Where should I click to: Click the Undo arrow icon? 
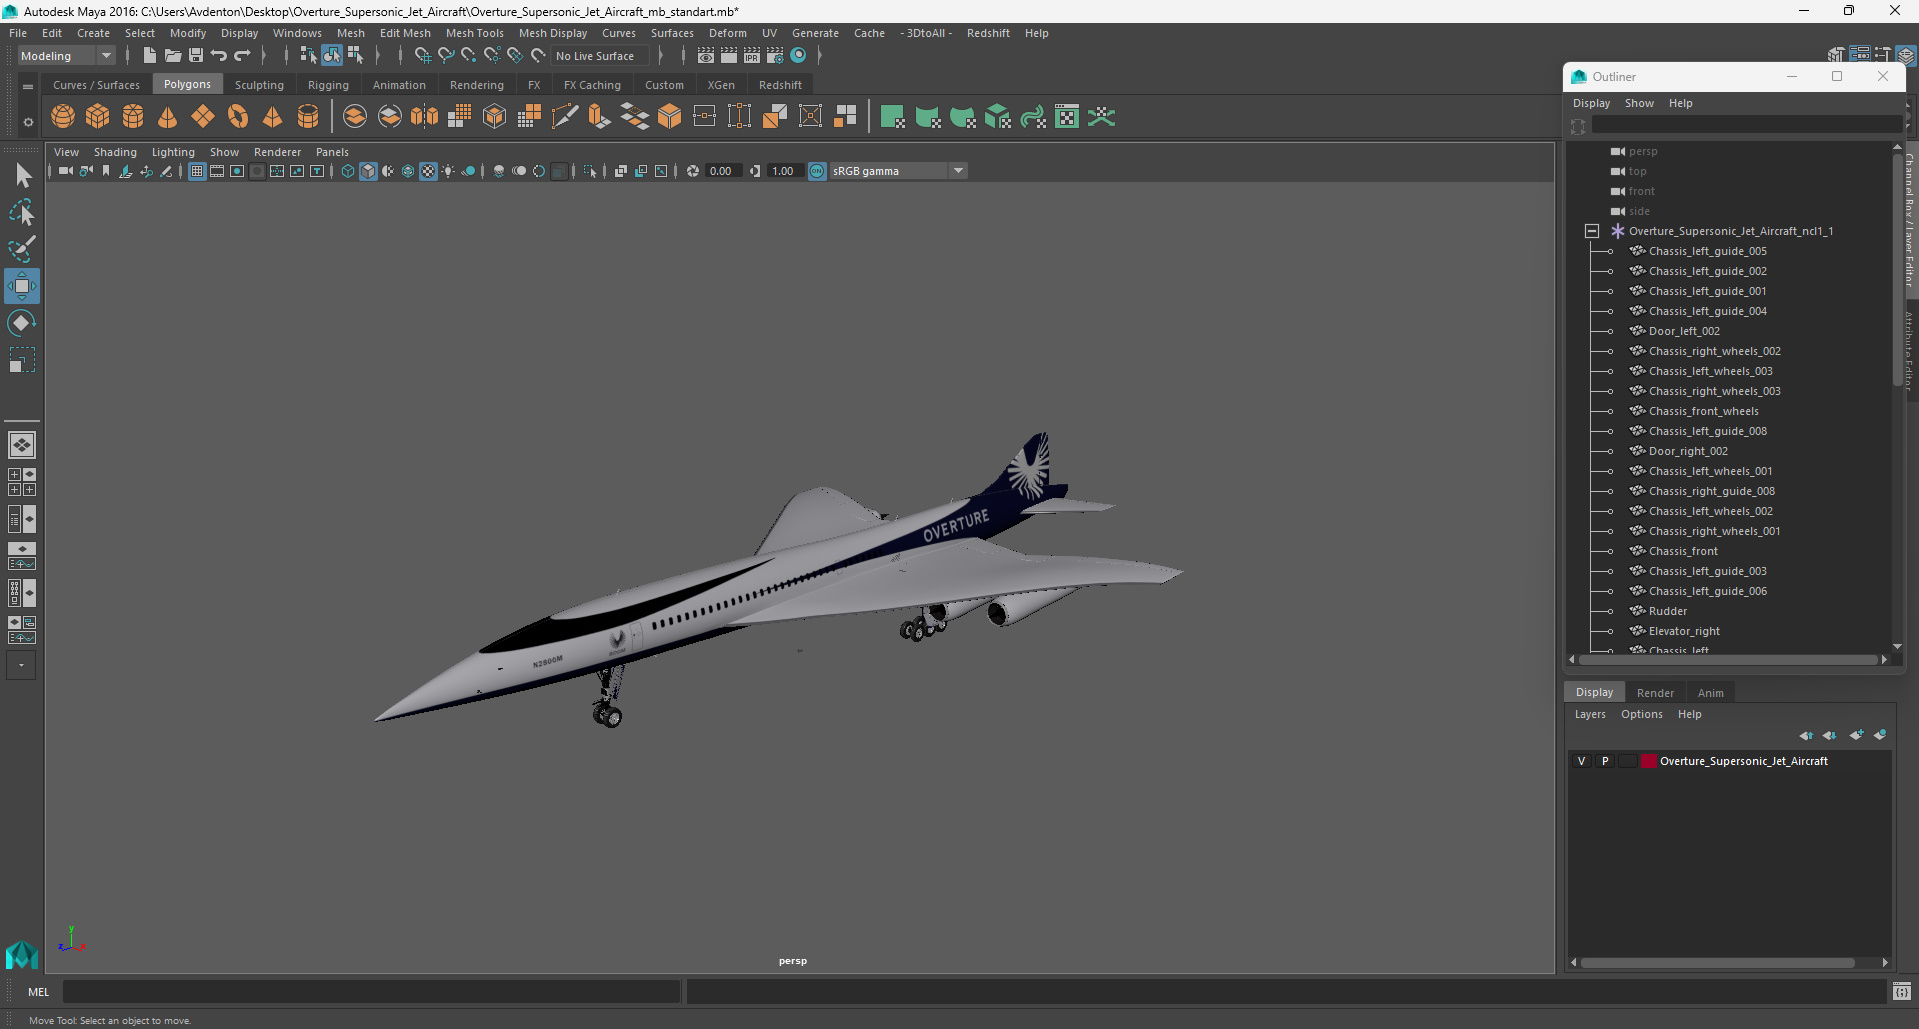tap(219, 56)
